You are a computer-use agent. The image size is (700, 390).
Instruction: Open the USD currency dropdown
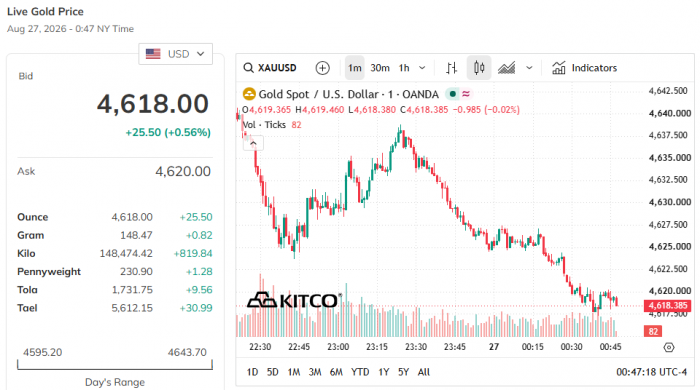pos(175,54)
